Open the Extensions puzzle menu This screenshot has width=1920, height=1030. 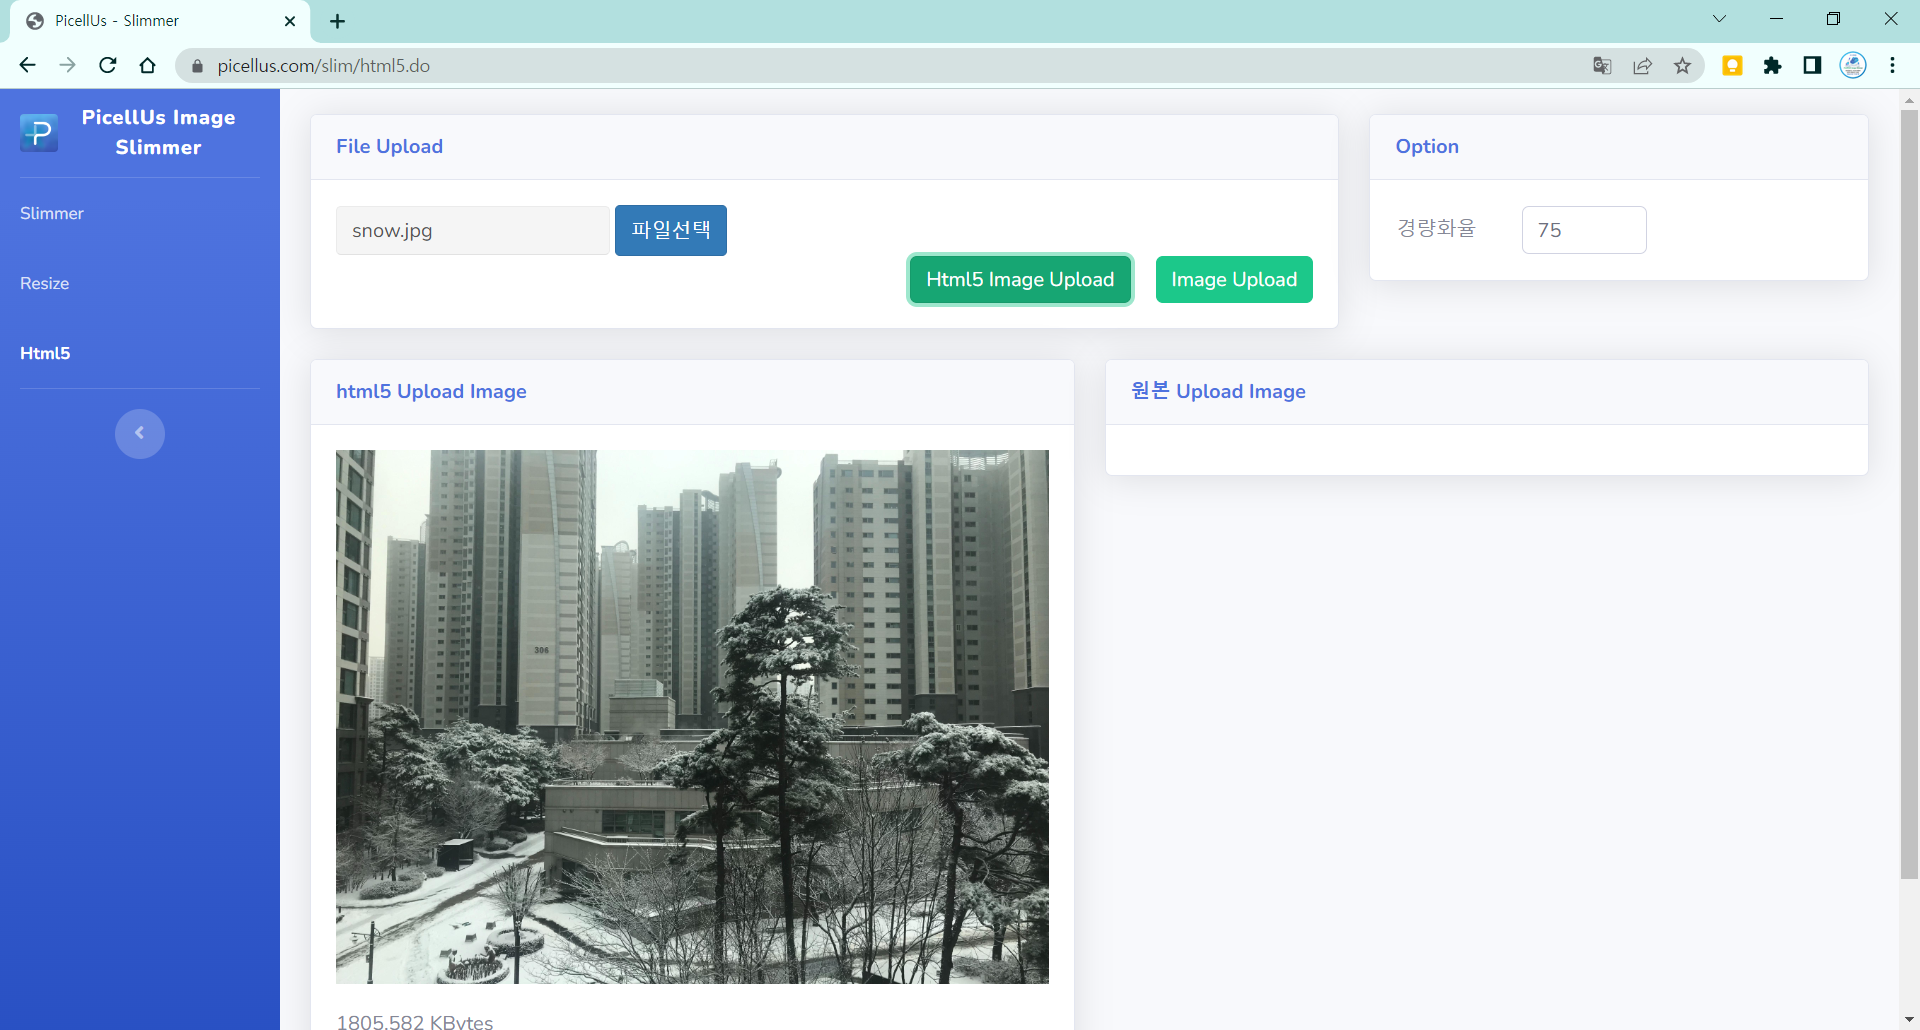(1772, 65)
